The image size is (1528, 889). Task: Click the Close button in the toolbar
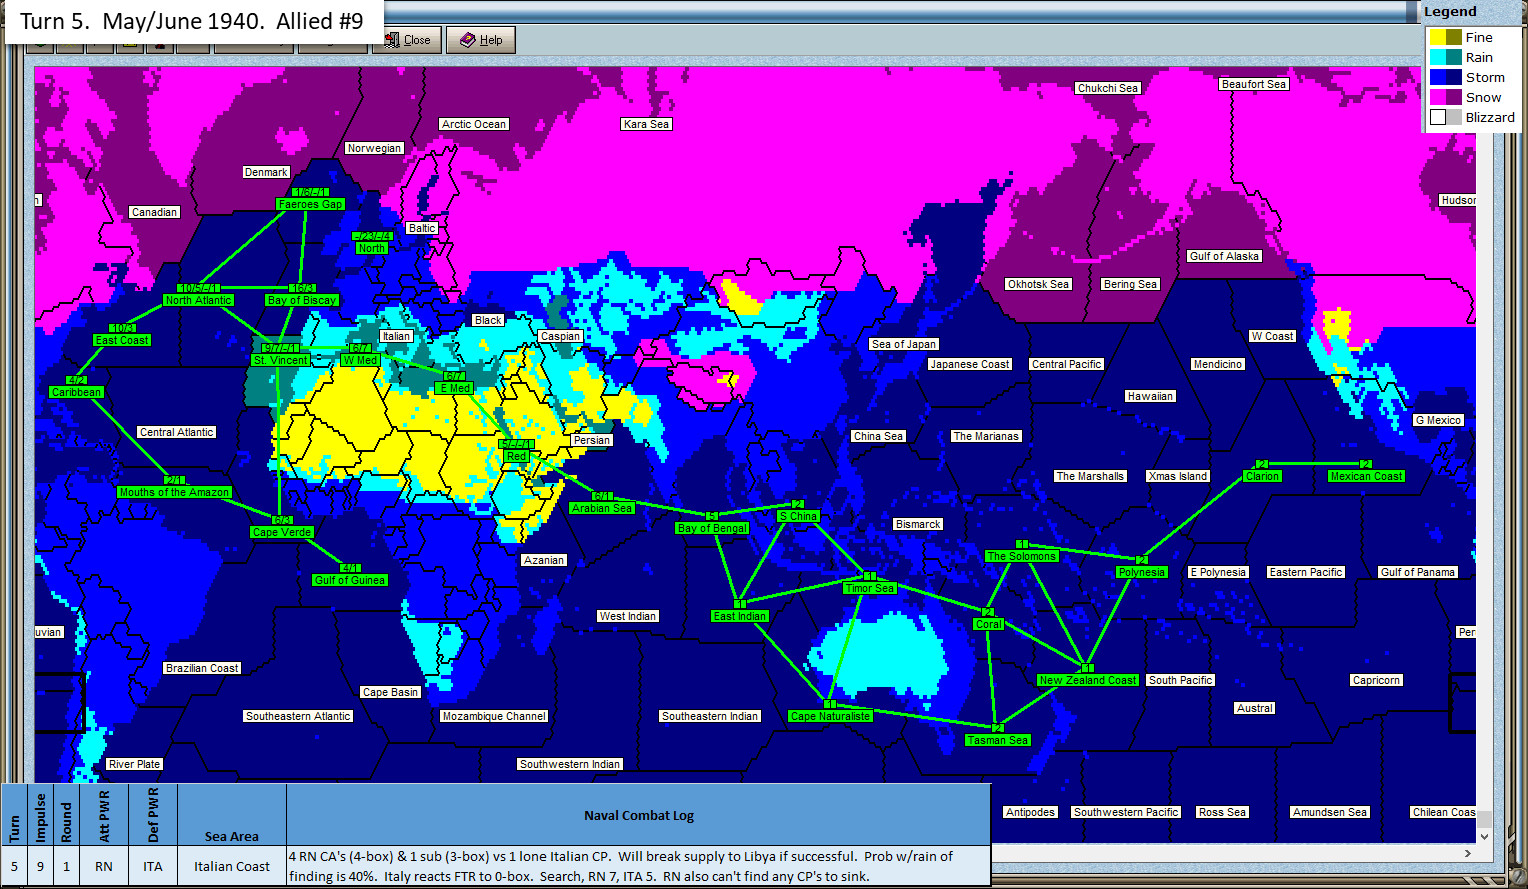(x=408, y=40)
